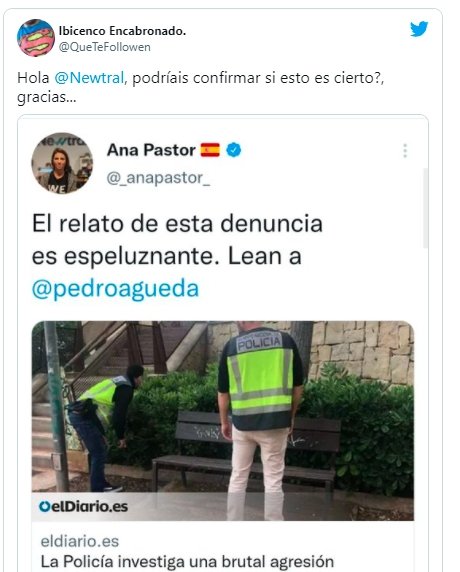Image resolution: width=460 pixels, height=572 pixels.
Task: Click Ana Pastor's blue verified badge
Action: pos(233,150)
